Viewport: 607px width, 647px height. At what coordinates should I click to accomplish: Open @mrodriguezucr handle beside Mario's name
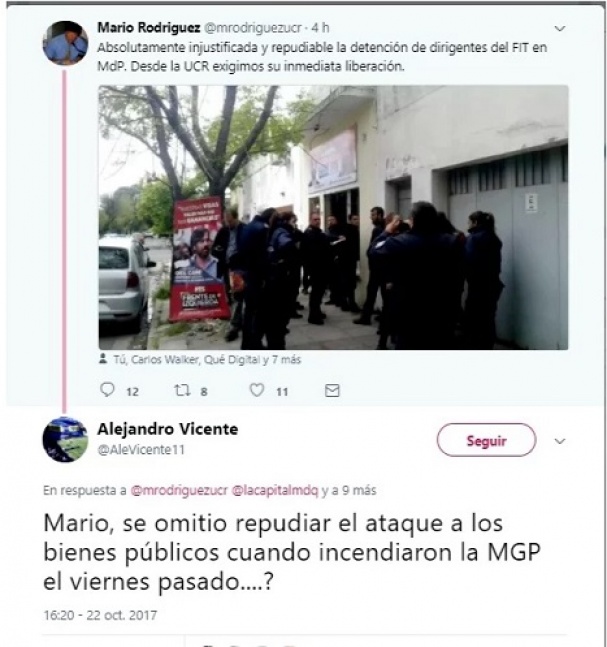[x=253, y=28]
